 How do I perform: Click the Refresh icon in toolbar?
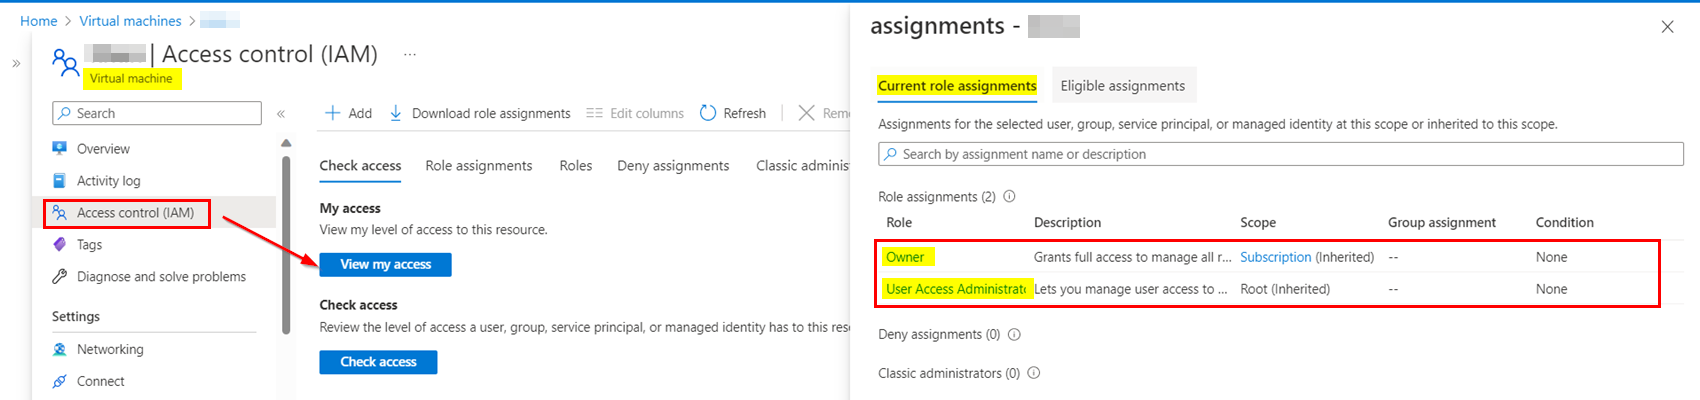708,113
